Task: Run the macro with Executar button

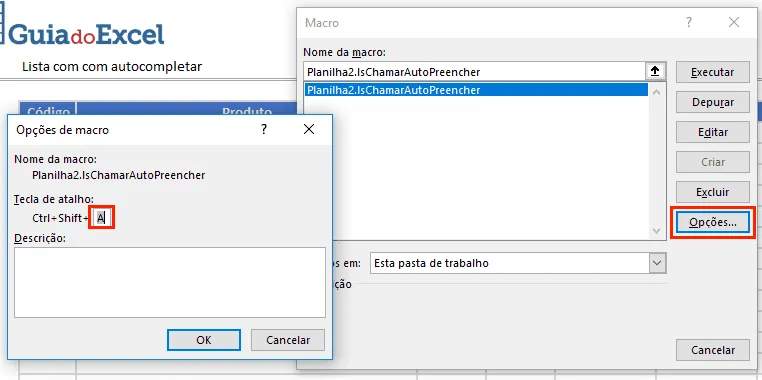Action: (x=712, y=72)
